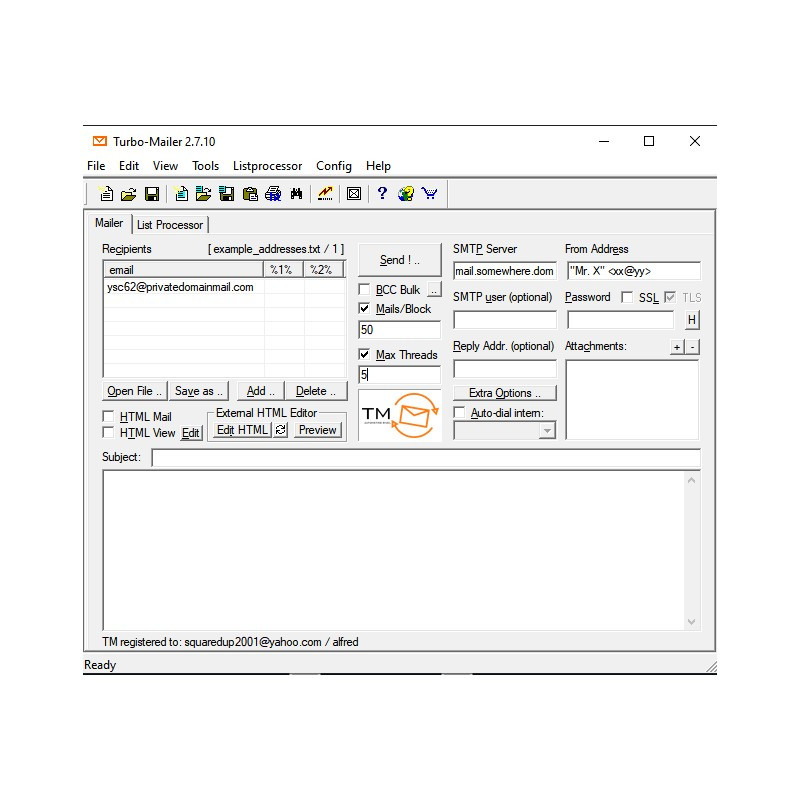The height and width of the screenshot is (800, 800).
Task: Uncheck the Mails/Block checkbox
Action: tap(365, 309)
